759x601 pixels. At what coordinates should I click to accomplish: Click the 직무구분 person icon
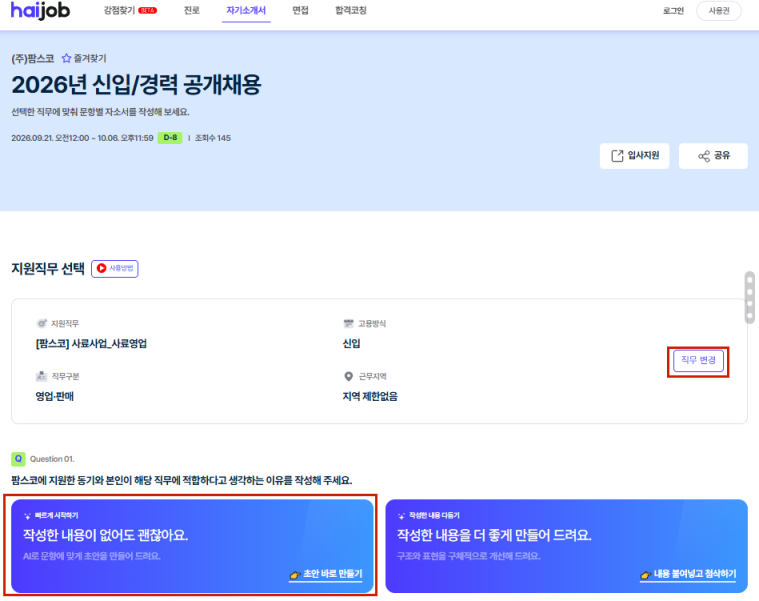[x=42, y=376]
